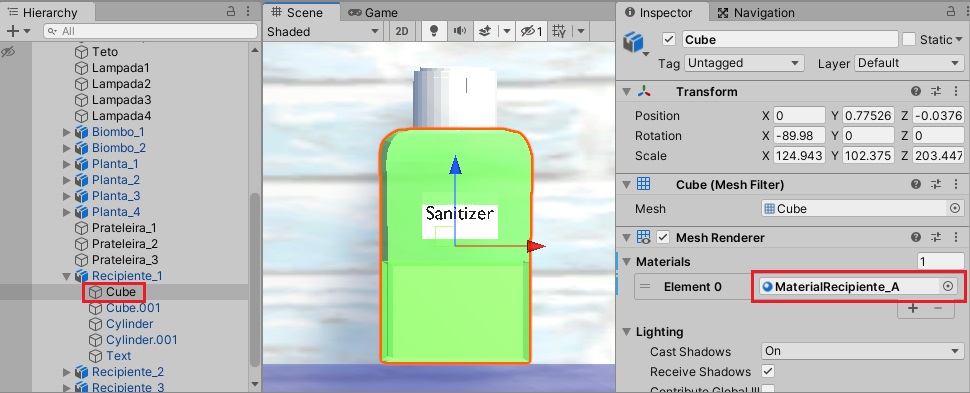970x393 pixels.
Task: Open scene effects dropdown arrow
Action: (x=506, y=31)
